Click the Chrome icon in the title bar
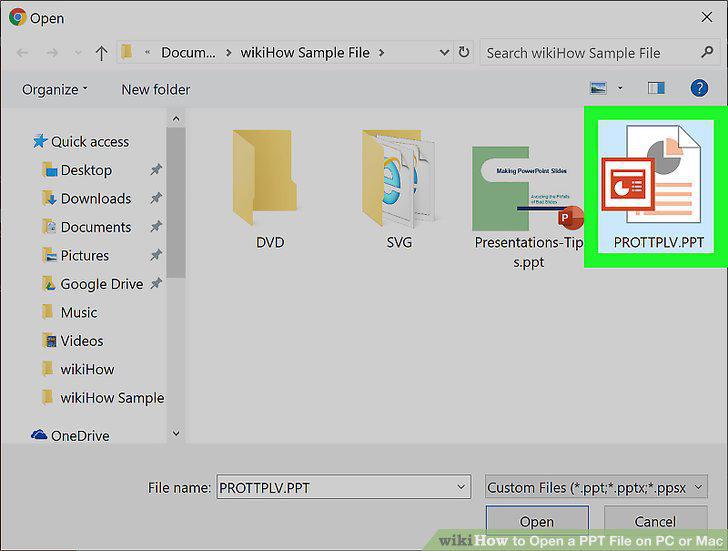The image size is (728, 551). pyautogui.click(x=18, y=17)
